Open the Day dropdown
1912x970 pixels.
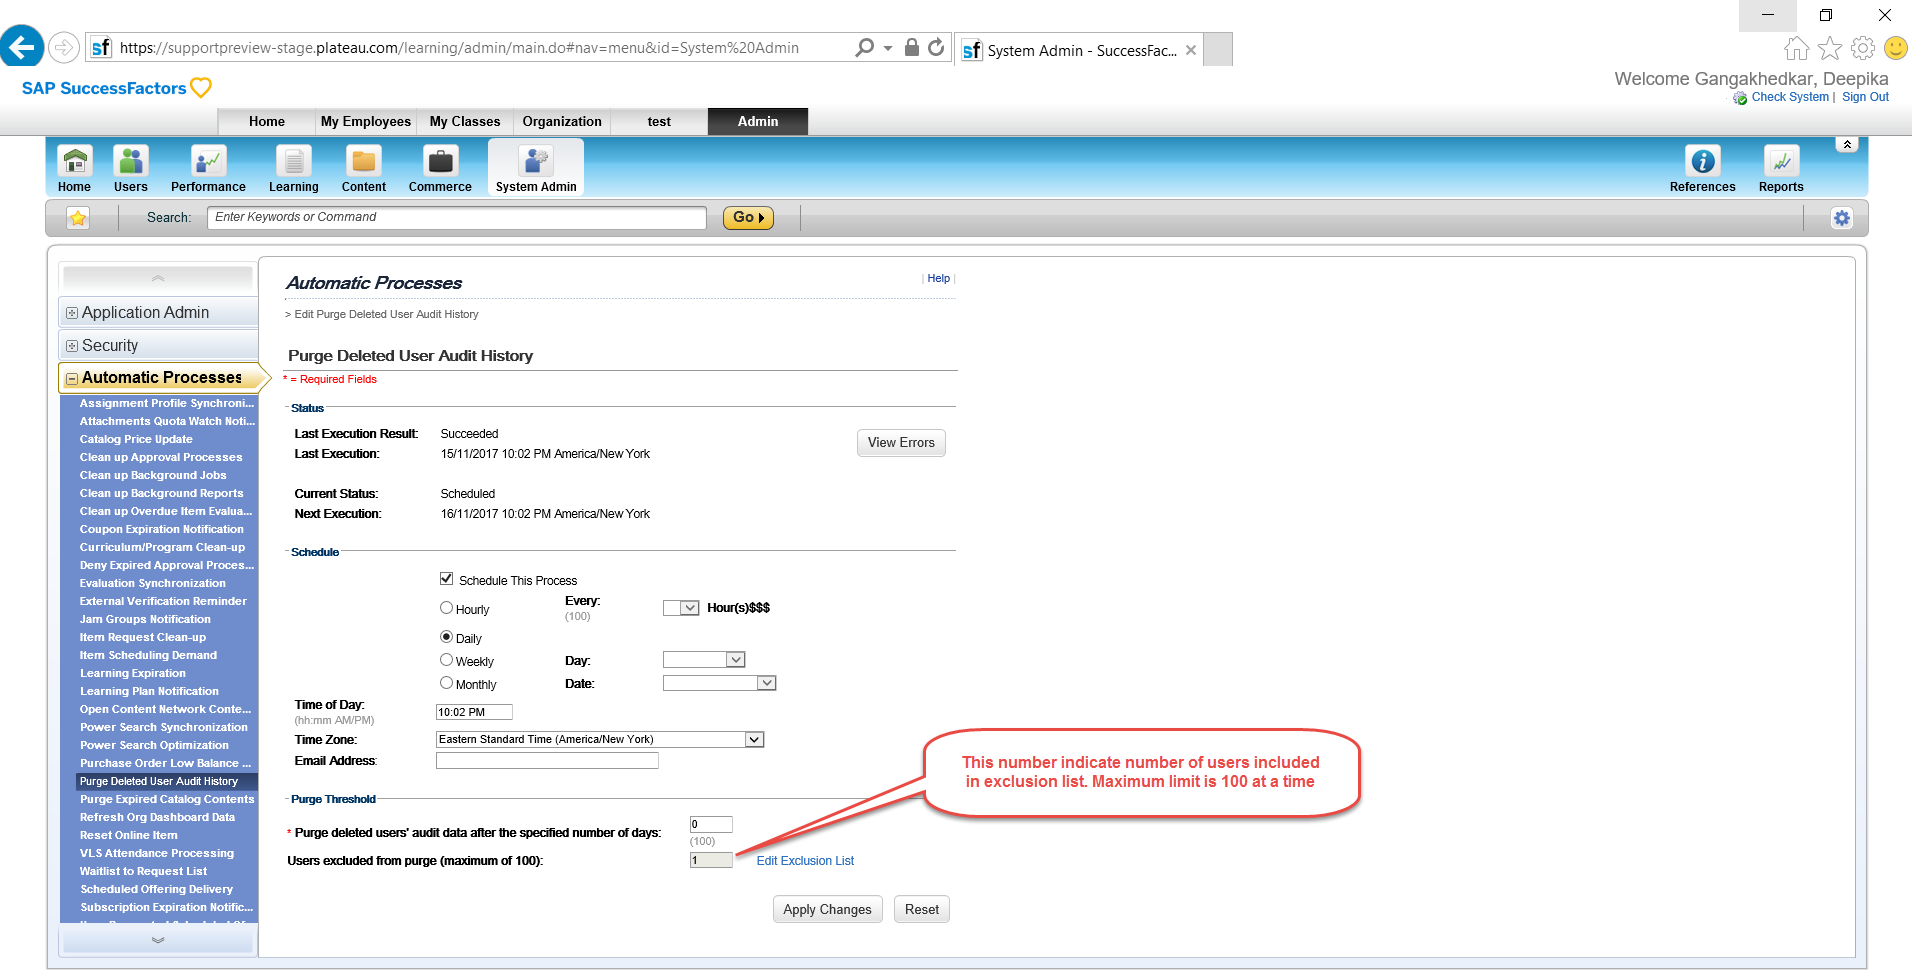pos(704,660)
